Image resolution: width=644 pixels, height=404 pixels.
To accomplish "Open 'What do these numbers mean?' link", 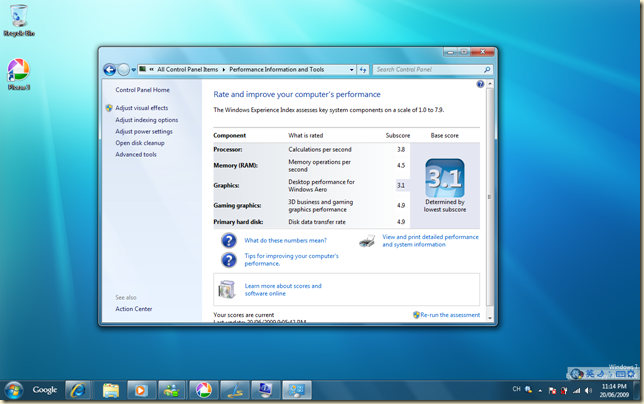I will [x=285, y=241].
